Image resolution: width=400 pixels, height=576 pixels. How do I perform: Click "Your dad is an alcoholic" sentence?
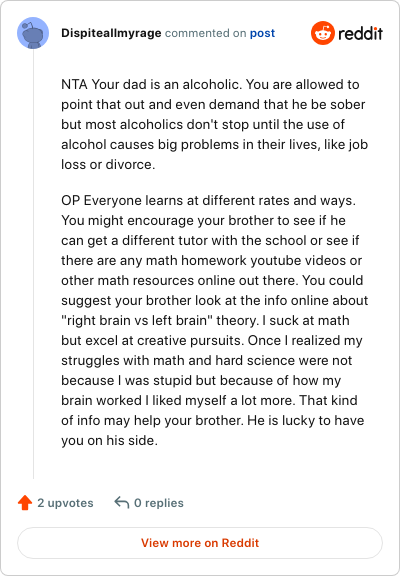point(167,84)
